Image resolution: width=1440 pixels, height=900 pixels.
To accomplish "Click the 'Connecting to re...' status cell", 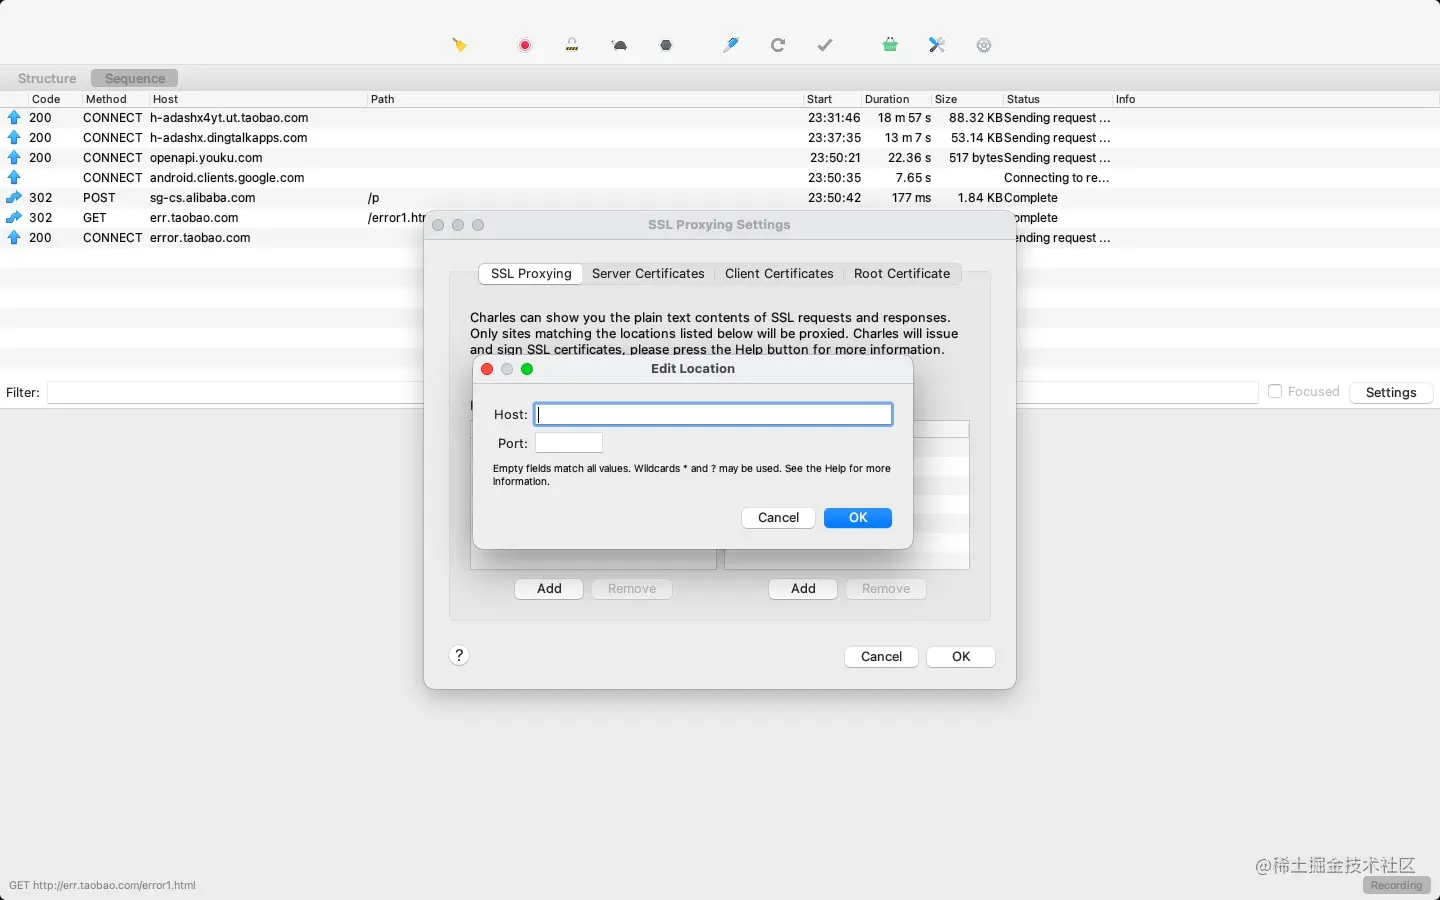I will coord(1056,178).
